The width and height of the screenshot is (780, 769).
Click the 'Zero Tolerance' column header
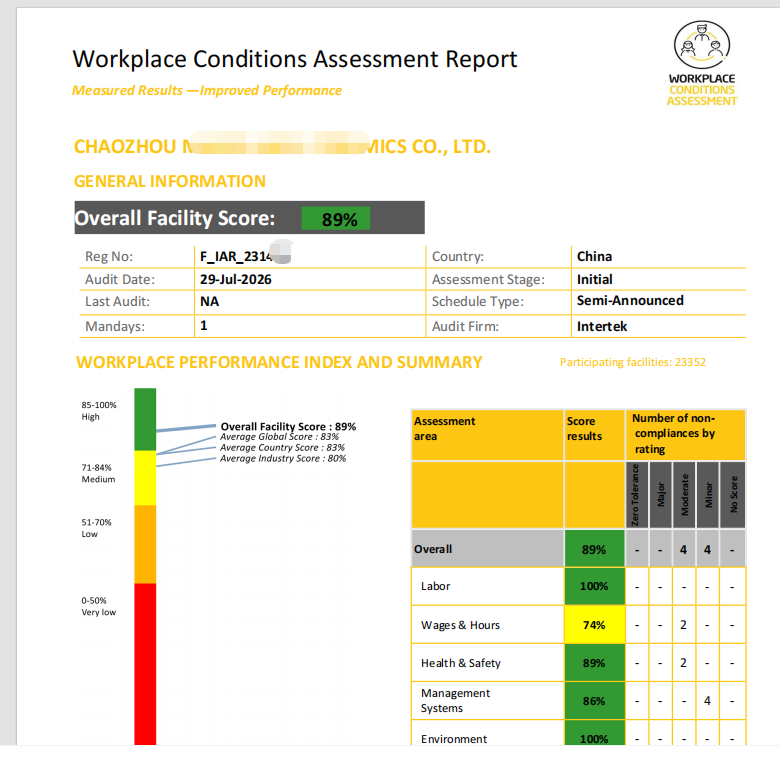(637, 494)
